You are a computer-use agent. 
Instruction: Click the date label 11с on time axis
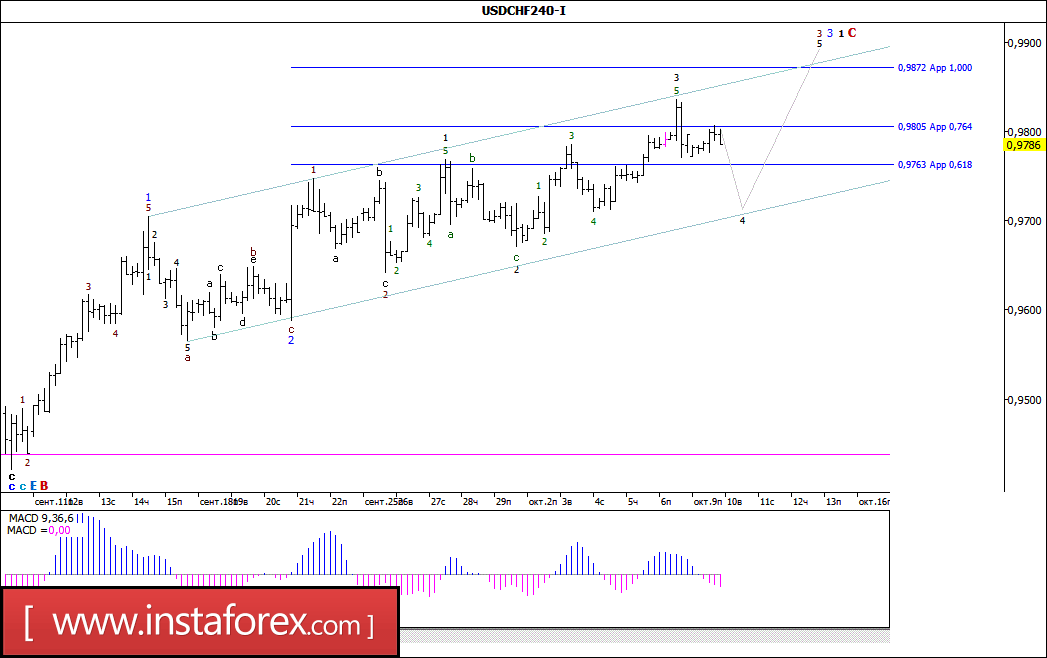pos(767,502)
